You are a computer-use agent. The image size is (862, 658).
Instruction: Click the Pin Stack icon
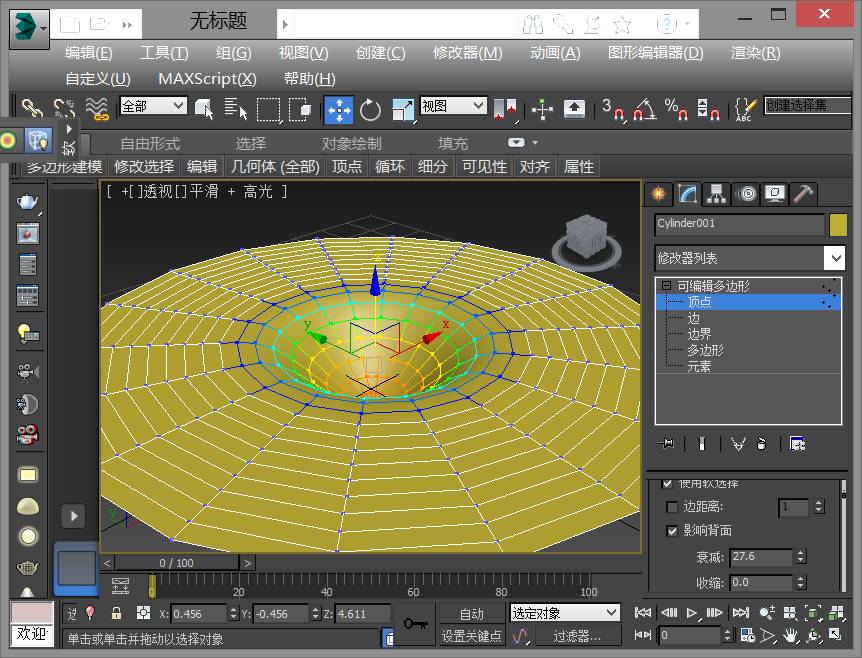[667, 443]
